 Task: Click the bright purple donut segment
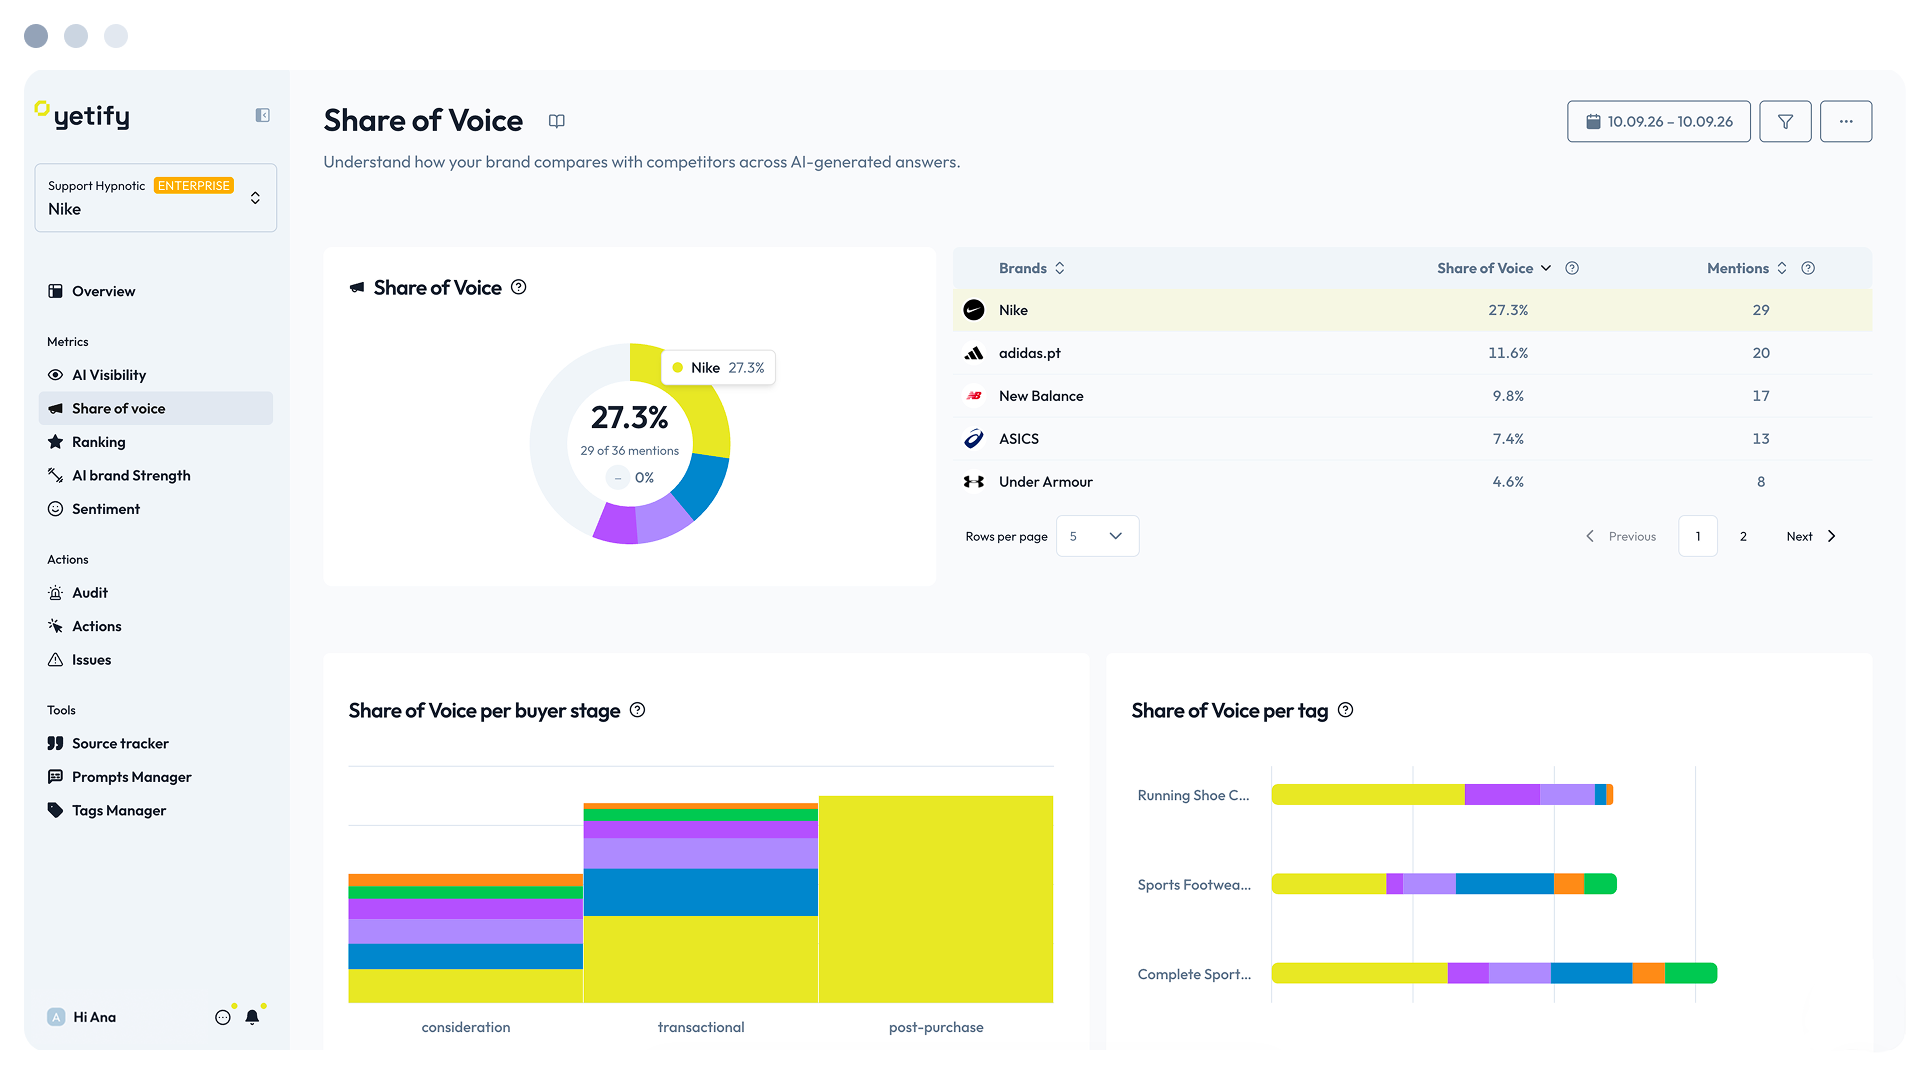pos(616,525)
